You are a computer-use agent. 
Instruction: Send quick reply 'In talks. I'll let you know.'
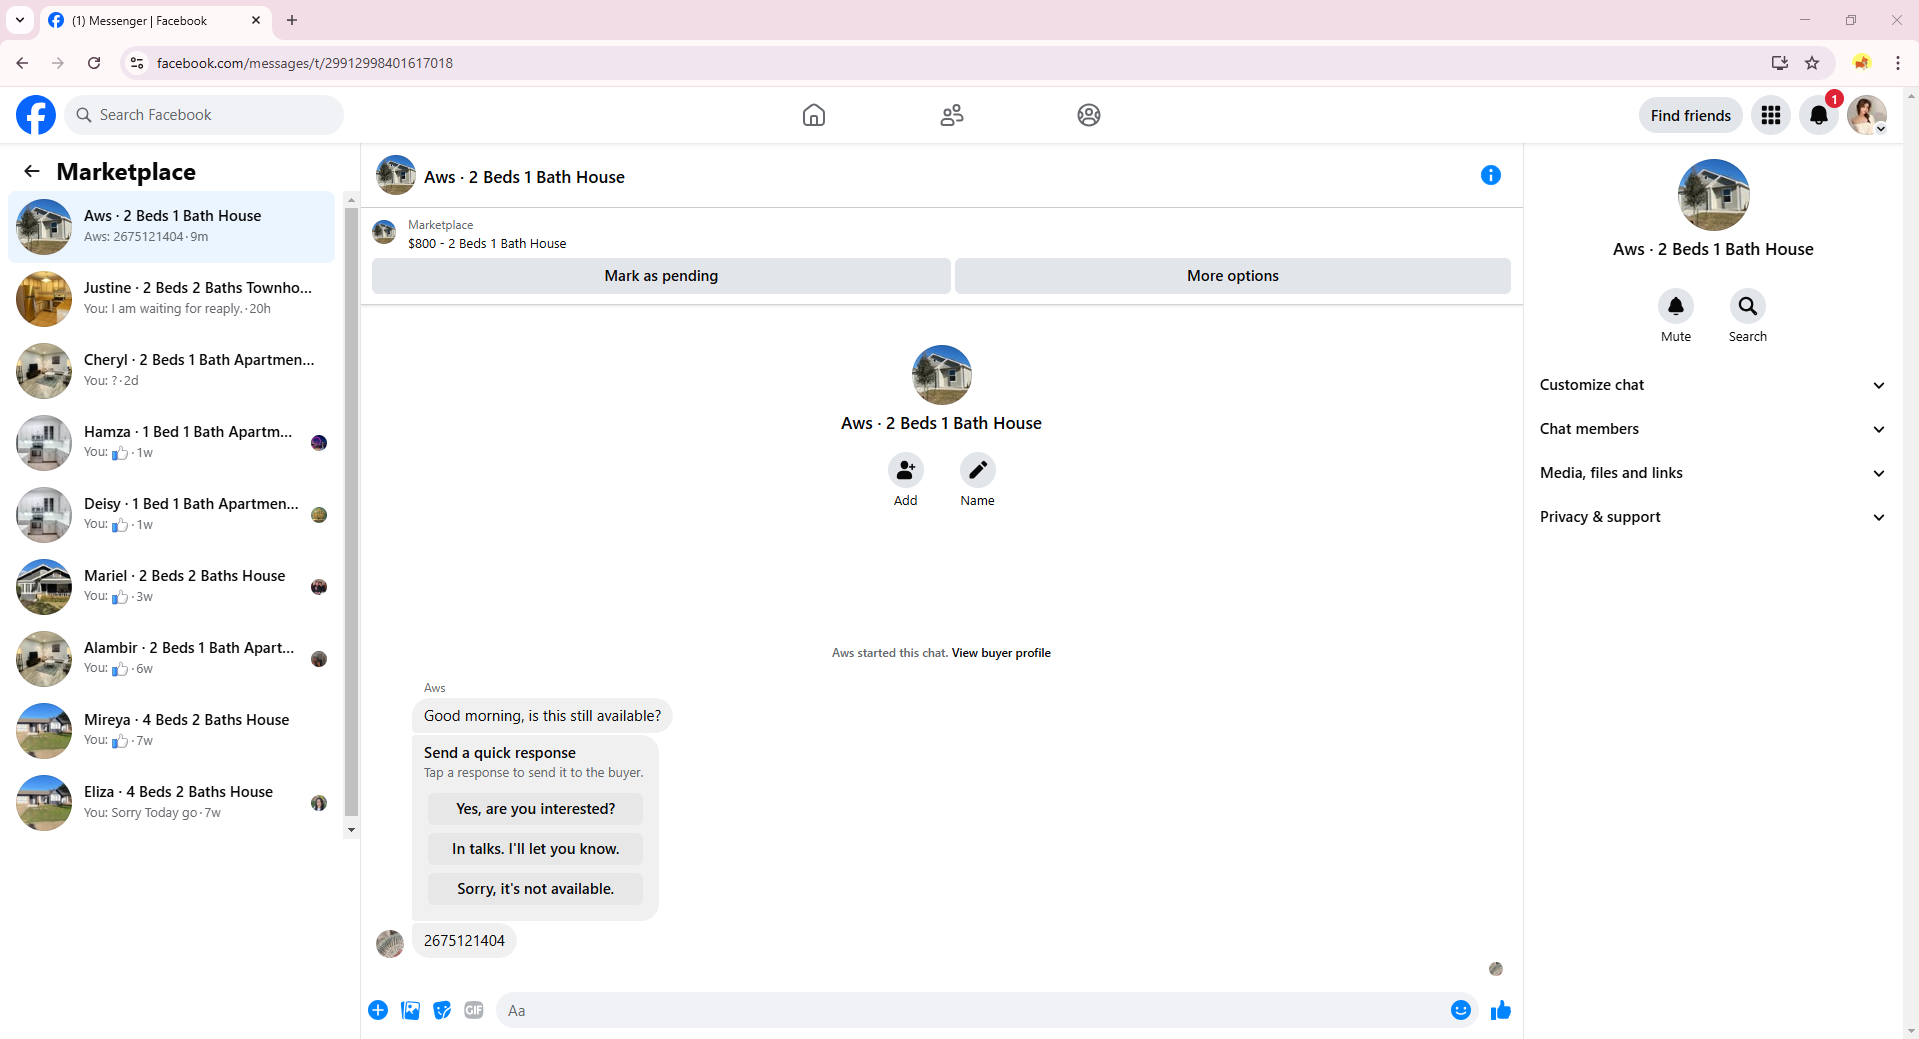pyautogui.click(x=536, y=849)
